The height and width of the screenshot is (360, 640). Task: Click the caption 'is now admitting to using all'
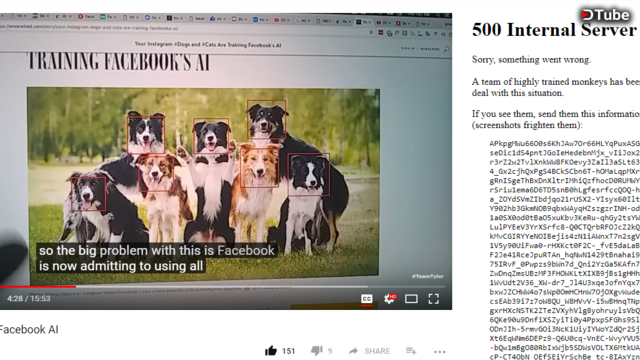coord(121,266)
